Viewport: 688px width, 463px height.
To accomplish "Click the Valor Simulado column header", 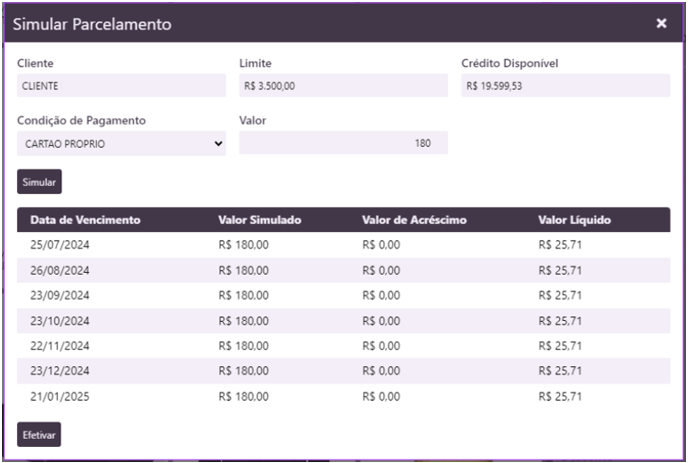I will 260,220.
